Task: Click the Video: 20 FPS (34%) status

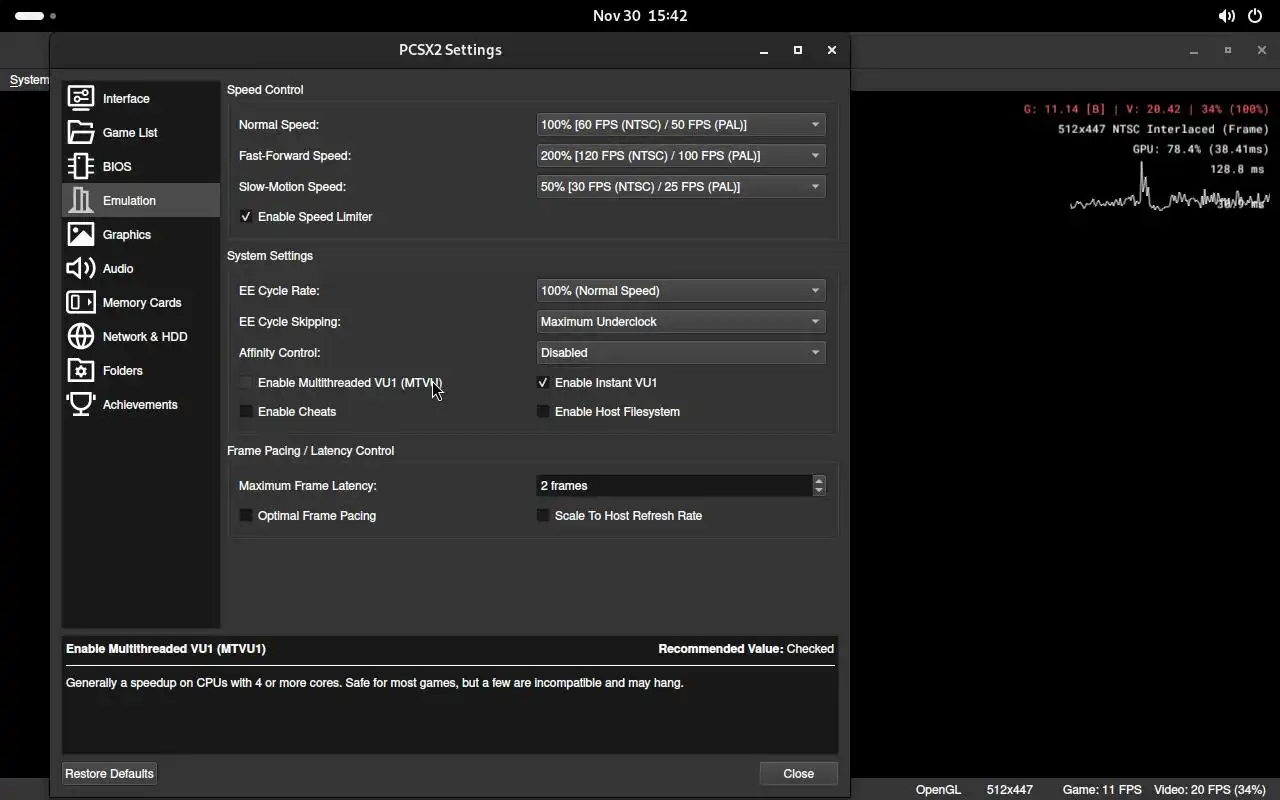Action: pos(1210,789)
